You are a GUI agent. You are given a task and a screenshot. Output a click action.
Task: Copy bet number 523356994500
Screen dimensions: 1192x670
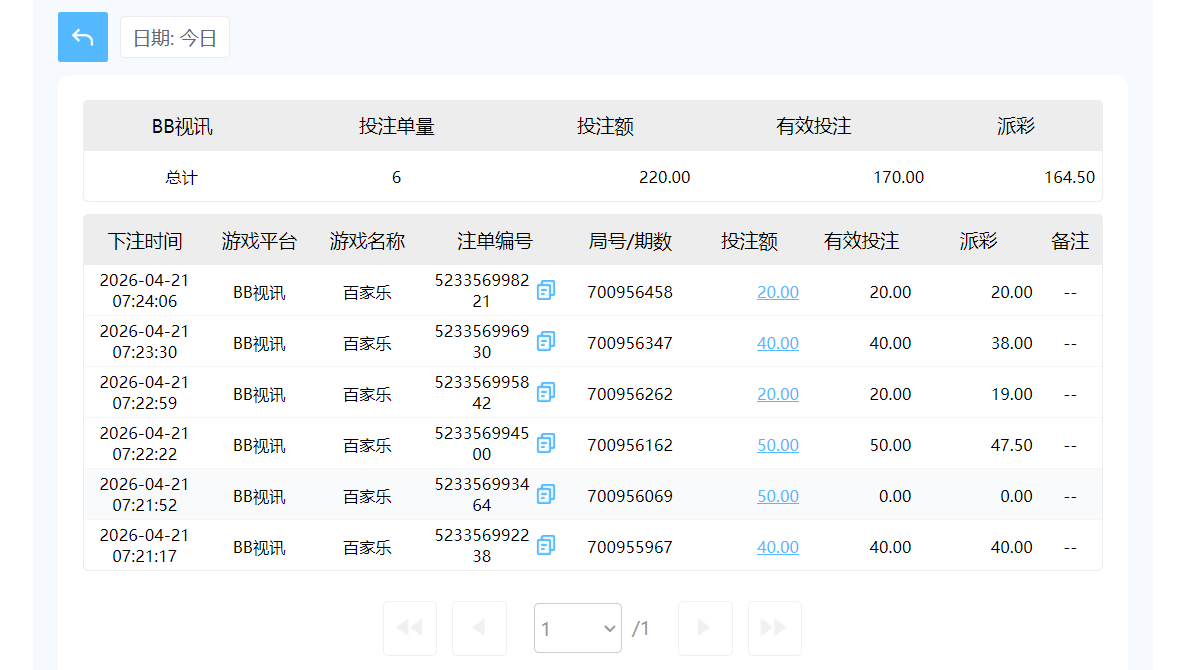point(546,443)
